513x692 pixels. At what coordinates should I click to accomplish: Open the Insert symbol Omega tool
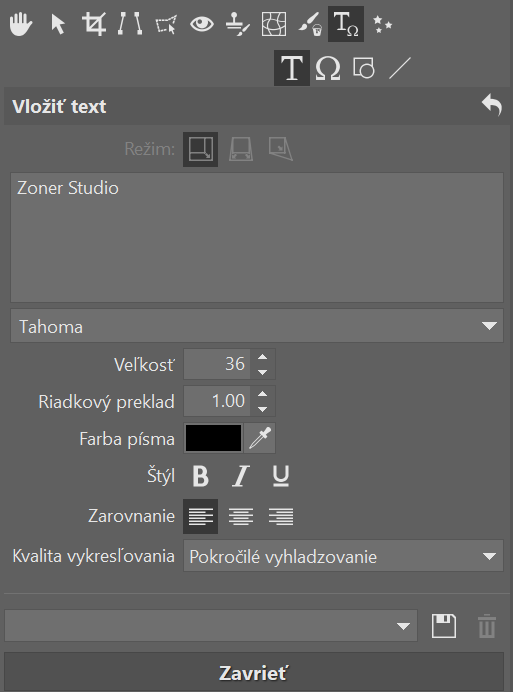tap(328, 68)
